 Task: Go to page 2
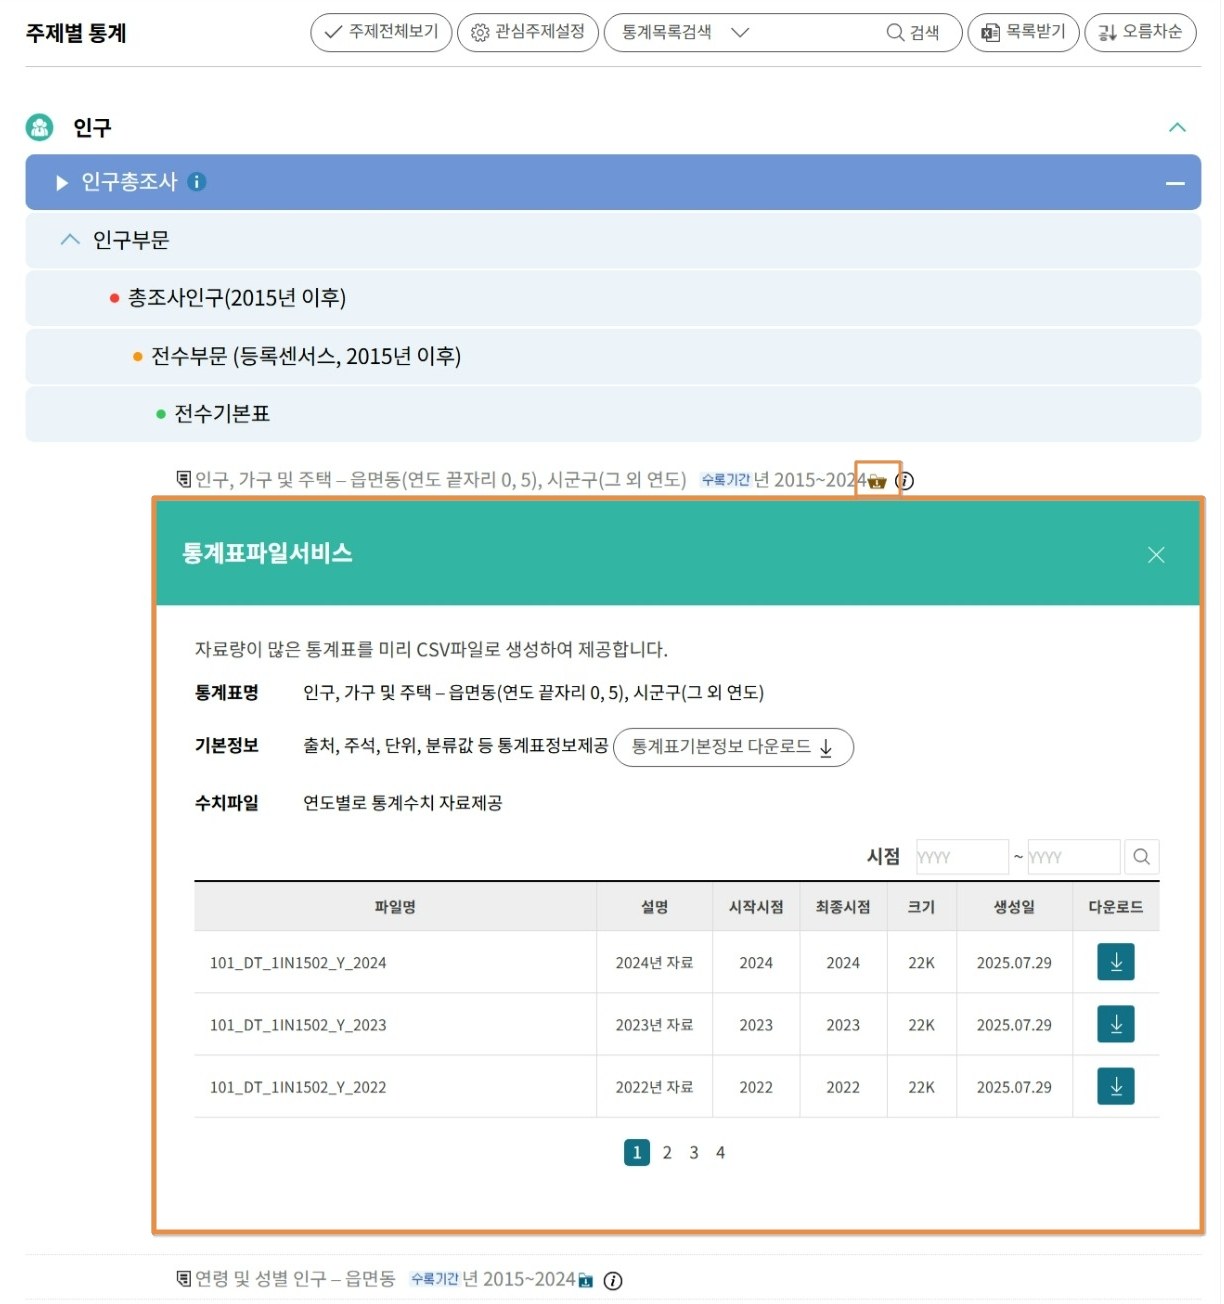pos(667,1153)
